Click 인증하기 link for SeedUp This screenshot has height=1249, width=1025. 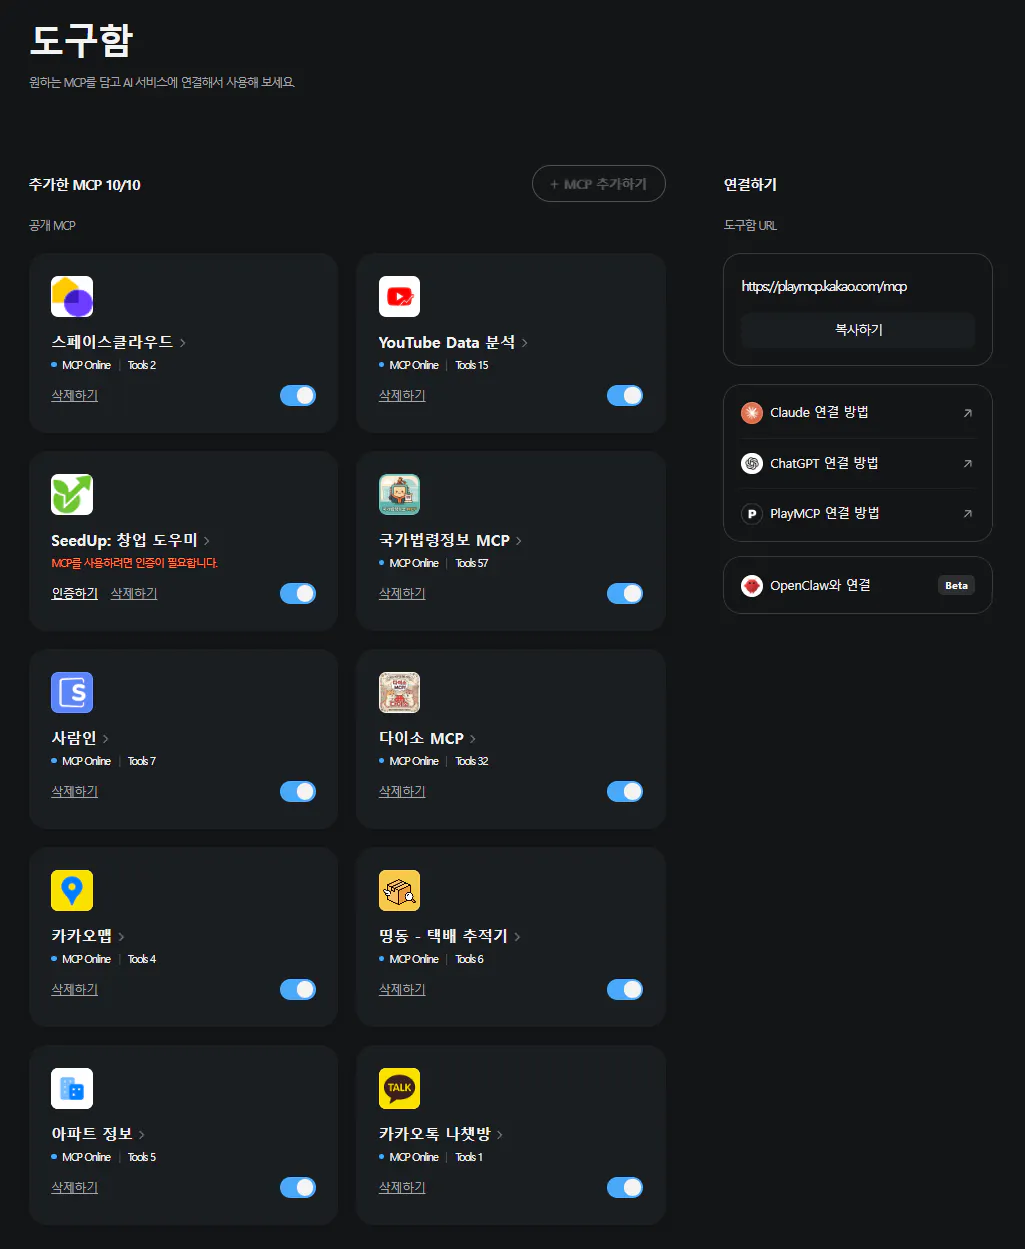tap(75, 594)
